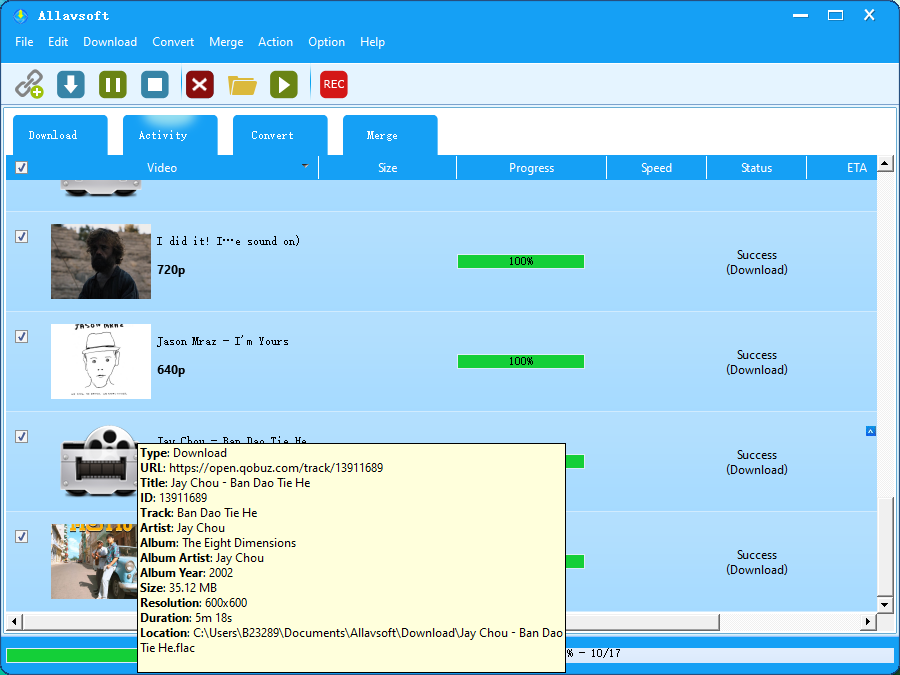
Task: Start download with the blue arrow icon
Action: point(71,84)
